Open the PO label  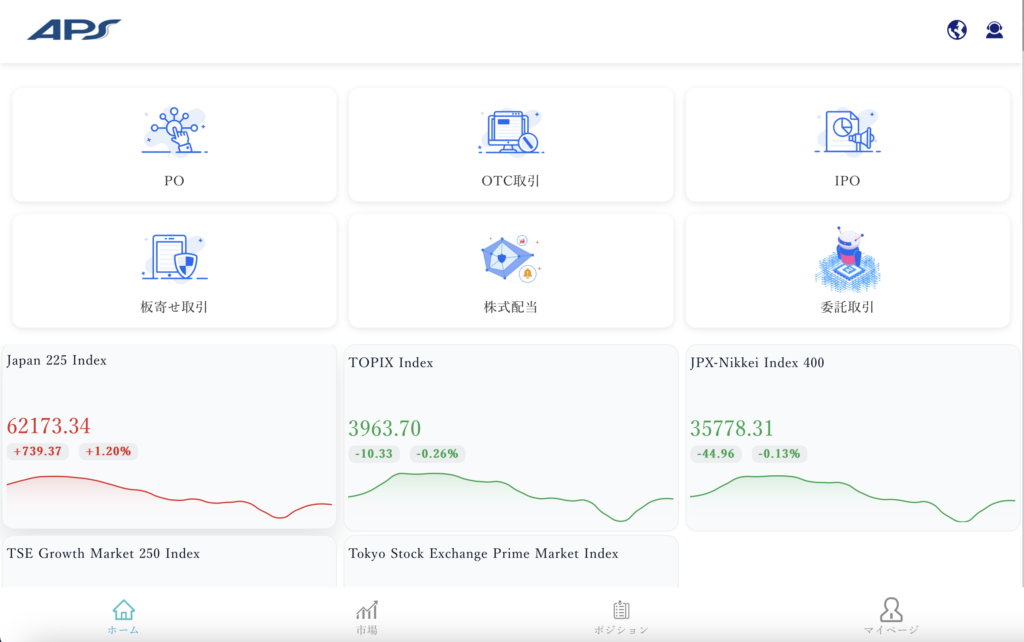point(174,181)
